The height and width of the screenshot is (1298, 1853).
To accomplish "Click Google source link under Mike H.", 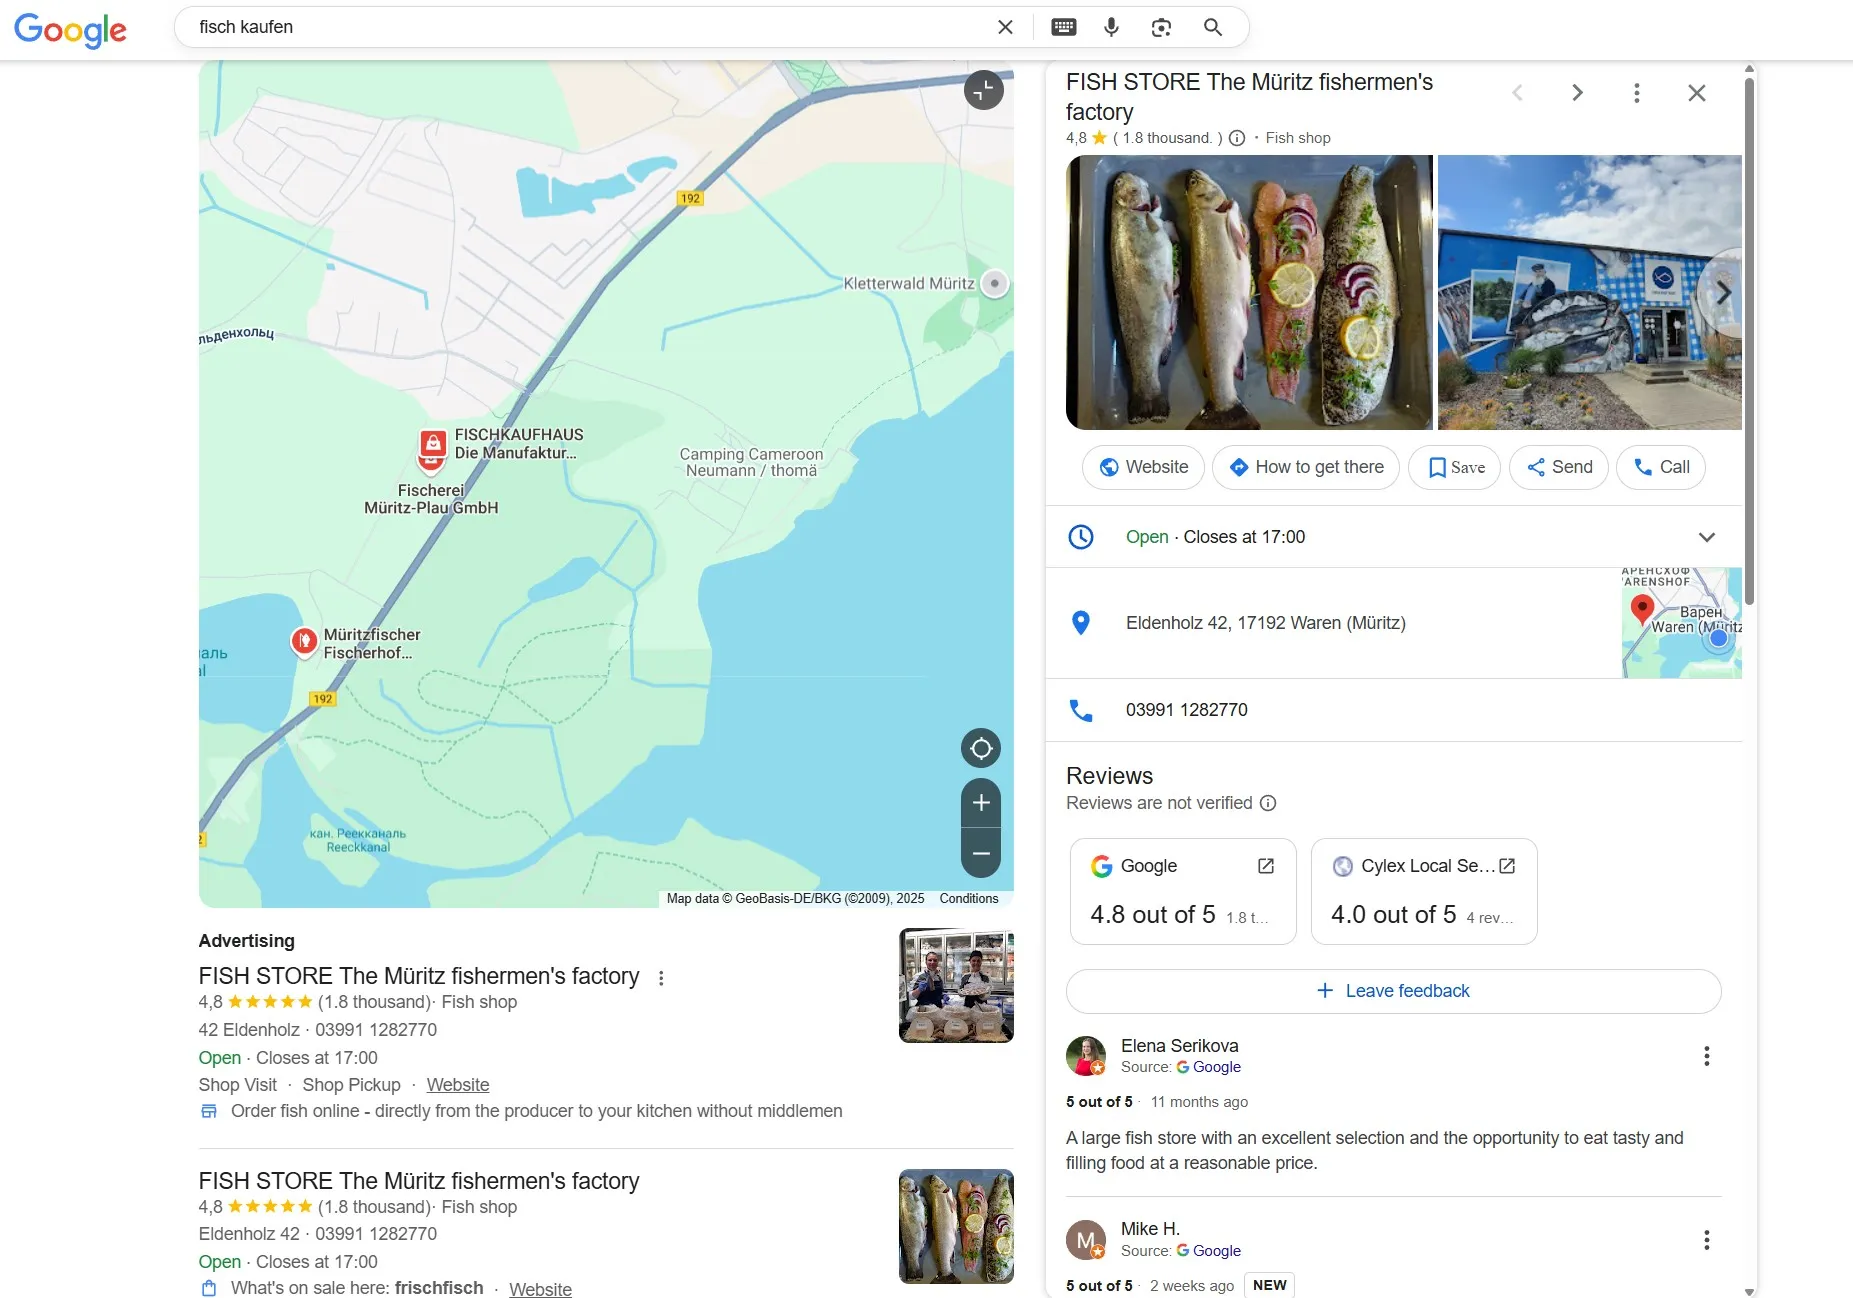I will click(1209, 1251).
